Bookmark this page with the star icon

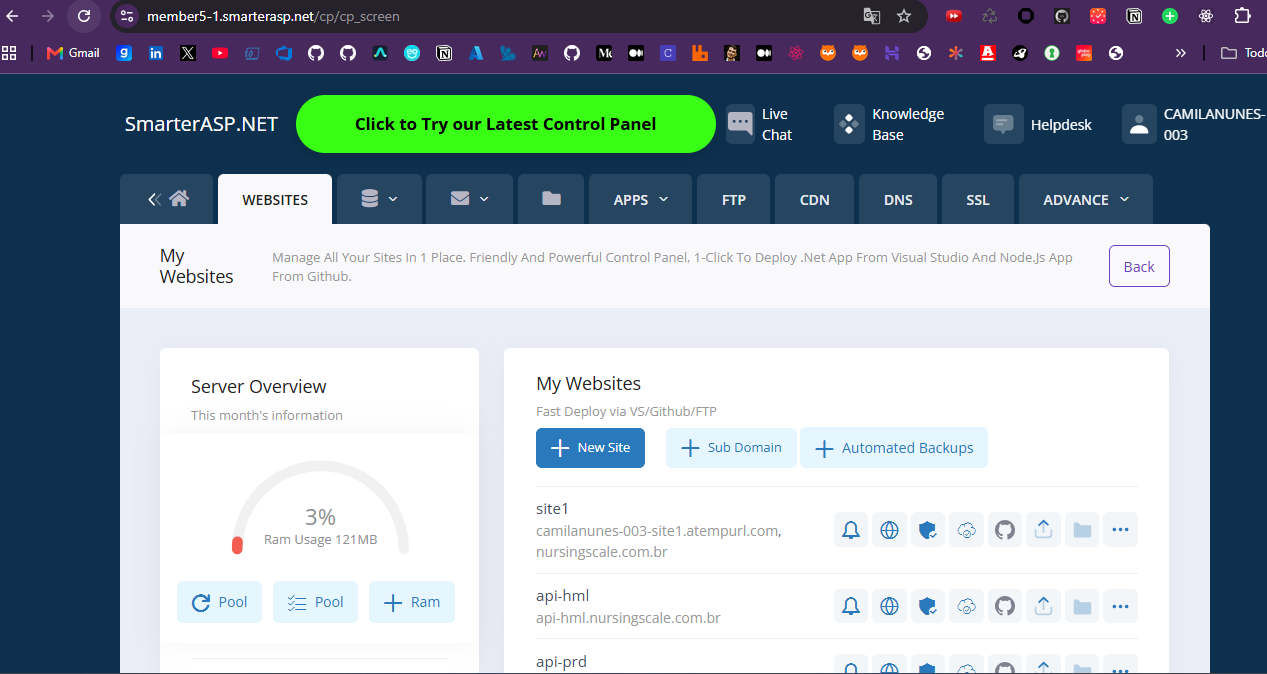(904, 16)
